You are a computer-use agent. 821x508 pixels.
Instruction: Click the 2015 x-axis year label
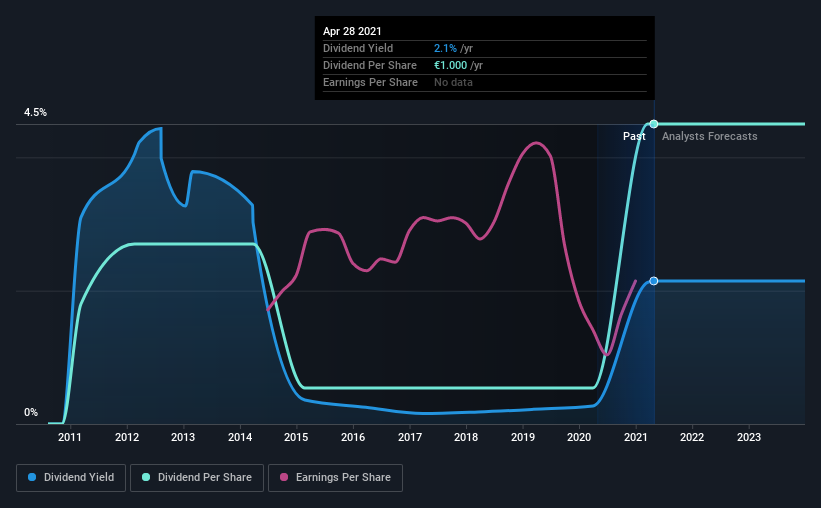[x=296, y=437]
